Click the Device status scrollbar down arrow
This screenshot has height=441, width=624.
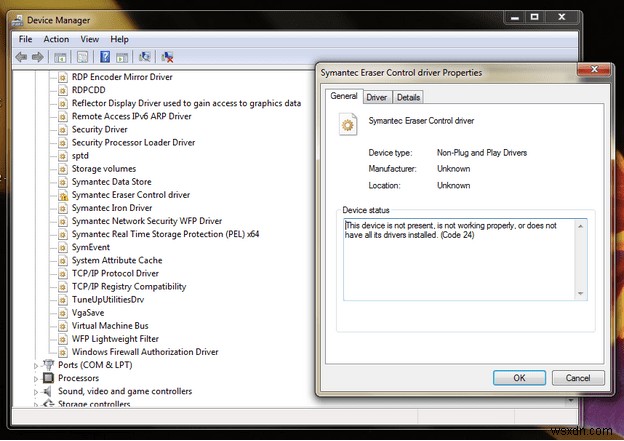(580, 293)
